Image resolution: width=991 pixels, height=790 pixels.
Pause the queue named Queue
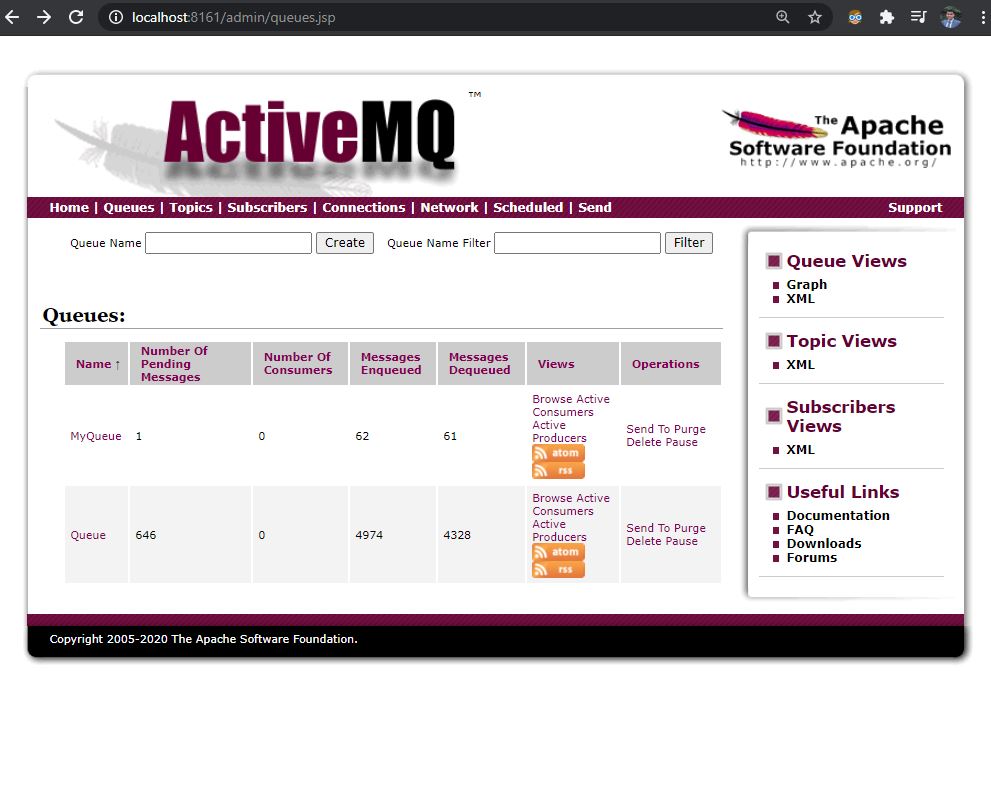pos(681,541)
